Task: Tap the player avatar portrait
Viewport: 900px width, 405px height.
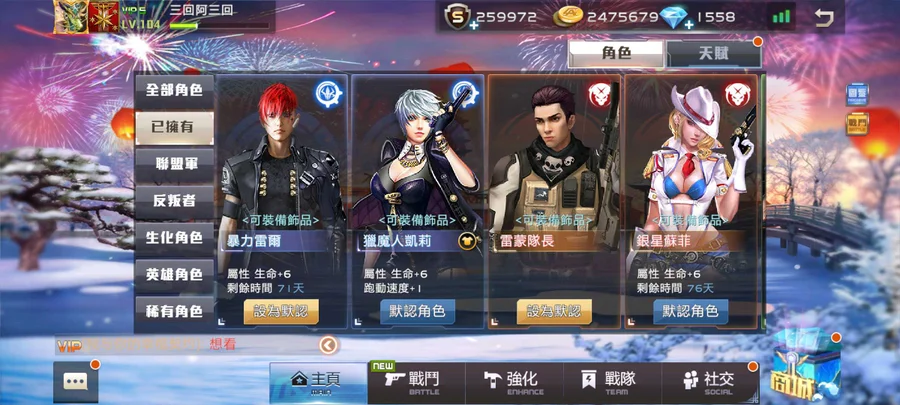Action: coord(71,17)
